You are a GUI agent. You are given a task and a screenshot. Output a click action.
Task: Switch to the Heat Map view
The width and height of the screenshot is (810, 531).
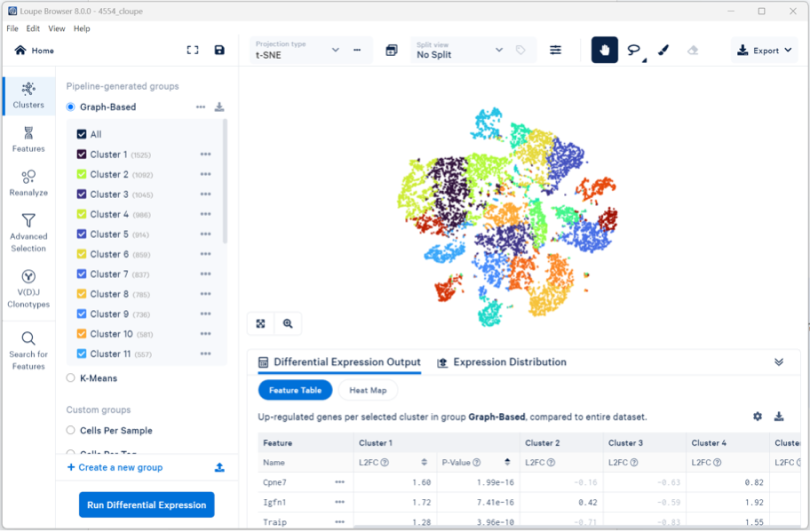368,390
